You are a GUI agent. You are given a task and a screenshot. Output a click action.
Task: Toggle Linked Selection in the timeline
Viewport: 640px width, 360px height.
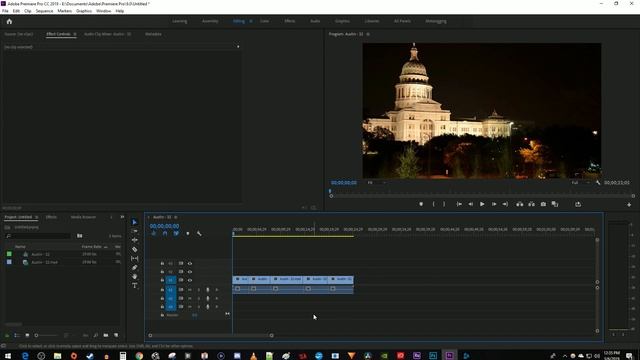176,233
